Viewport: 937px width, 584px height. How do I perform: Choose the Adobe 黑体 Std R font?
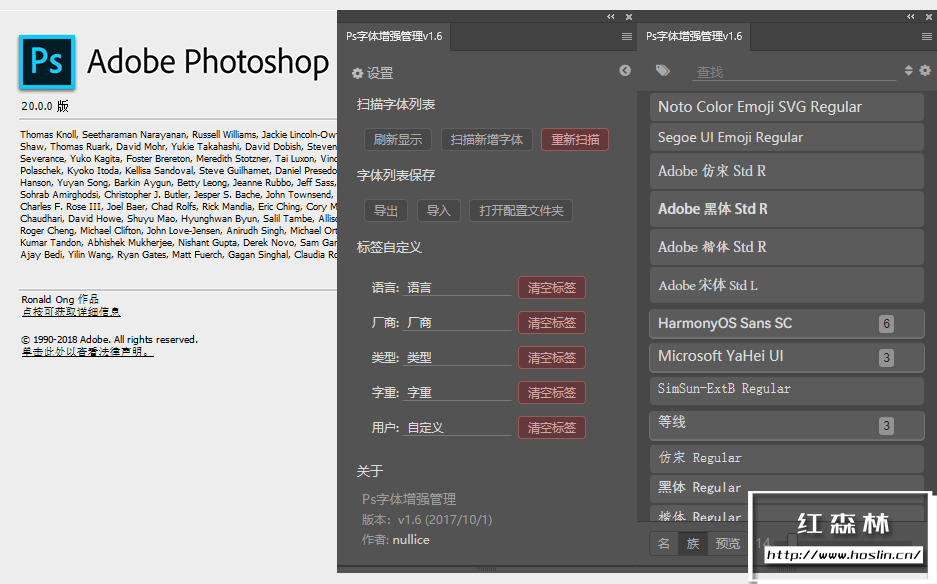786,209
